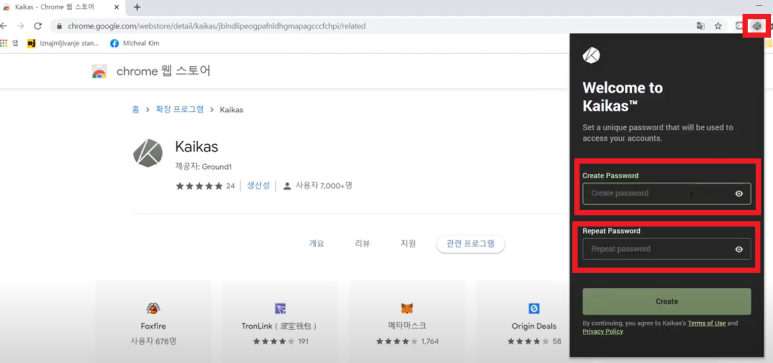Click the chrome 웹 스토어 title
The image size is (773, 363).
(164, 71)
